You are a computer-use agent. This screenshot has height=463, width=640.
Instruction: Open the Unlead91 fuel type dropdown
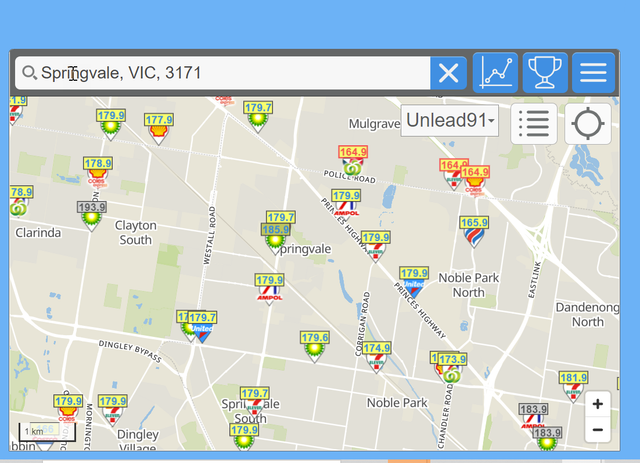(450, 120)
